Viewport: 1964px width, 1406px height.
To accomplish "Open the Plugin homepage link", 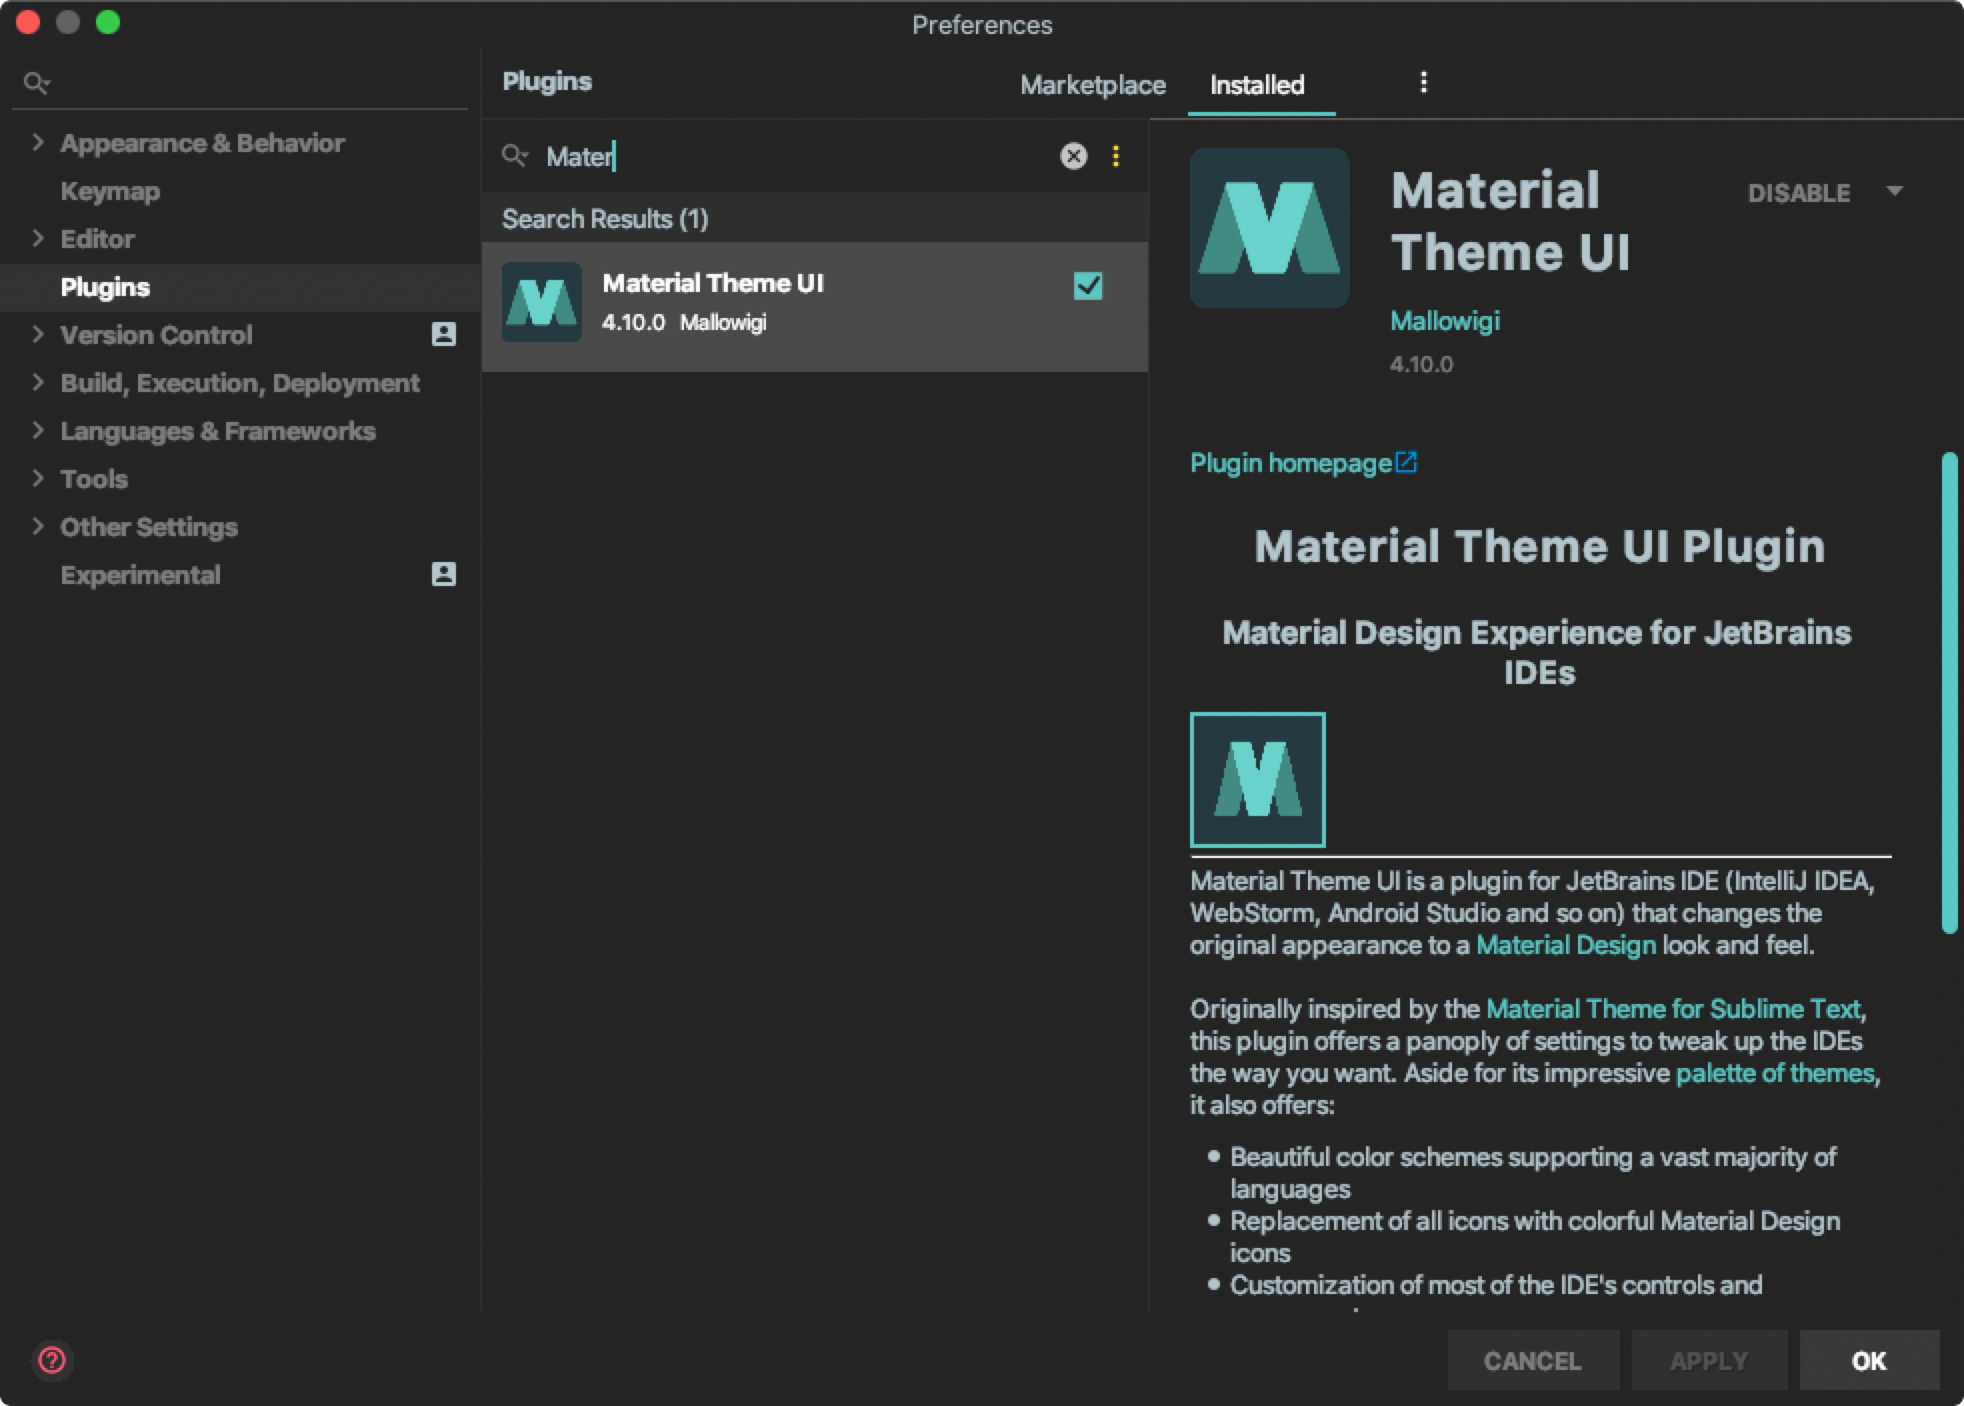I will 1290,463.
